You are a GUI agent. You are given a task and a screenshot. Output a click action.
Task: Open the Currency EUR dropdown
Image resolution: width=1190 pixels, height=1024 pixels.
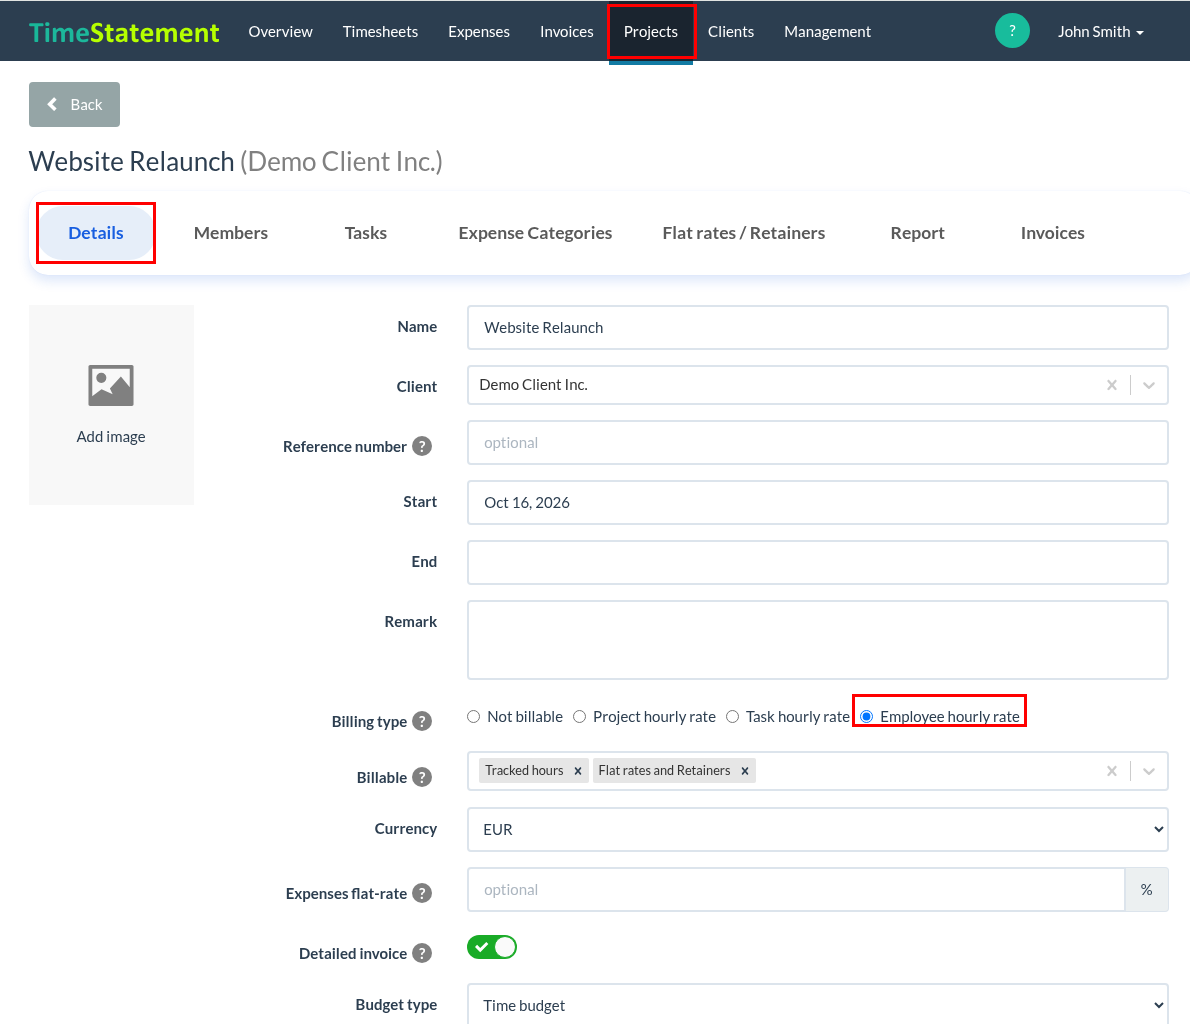click(x=817, y=830)
